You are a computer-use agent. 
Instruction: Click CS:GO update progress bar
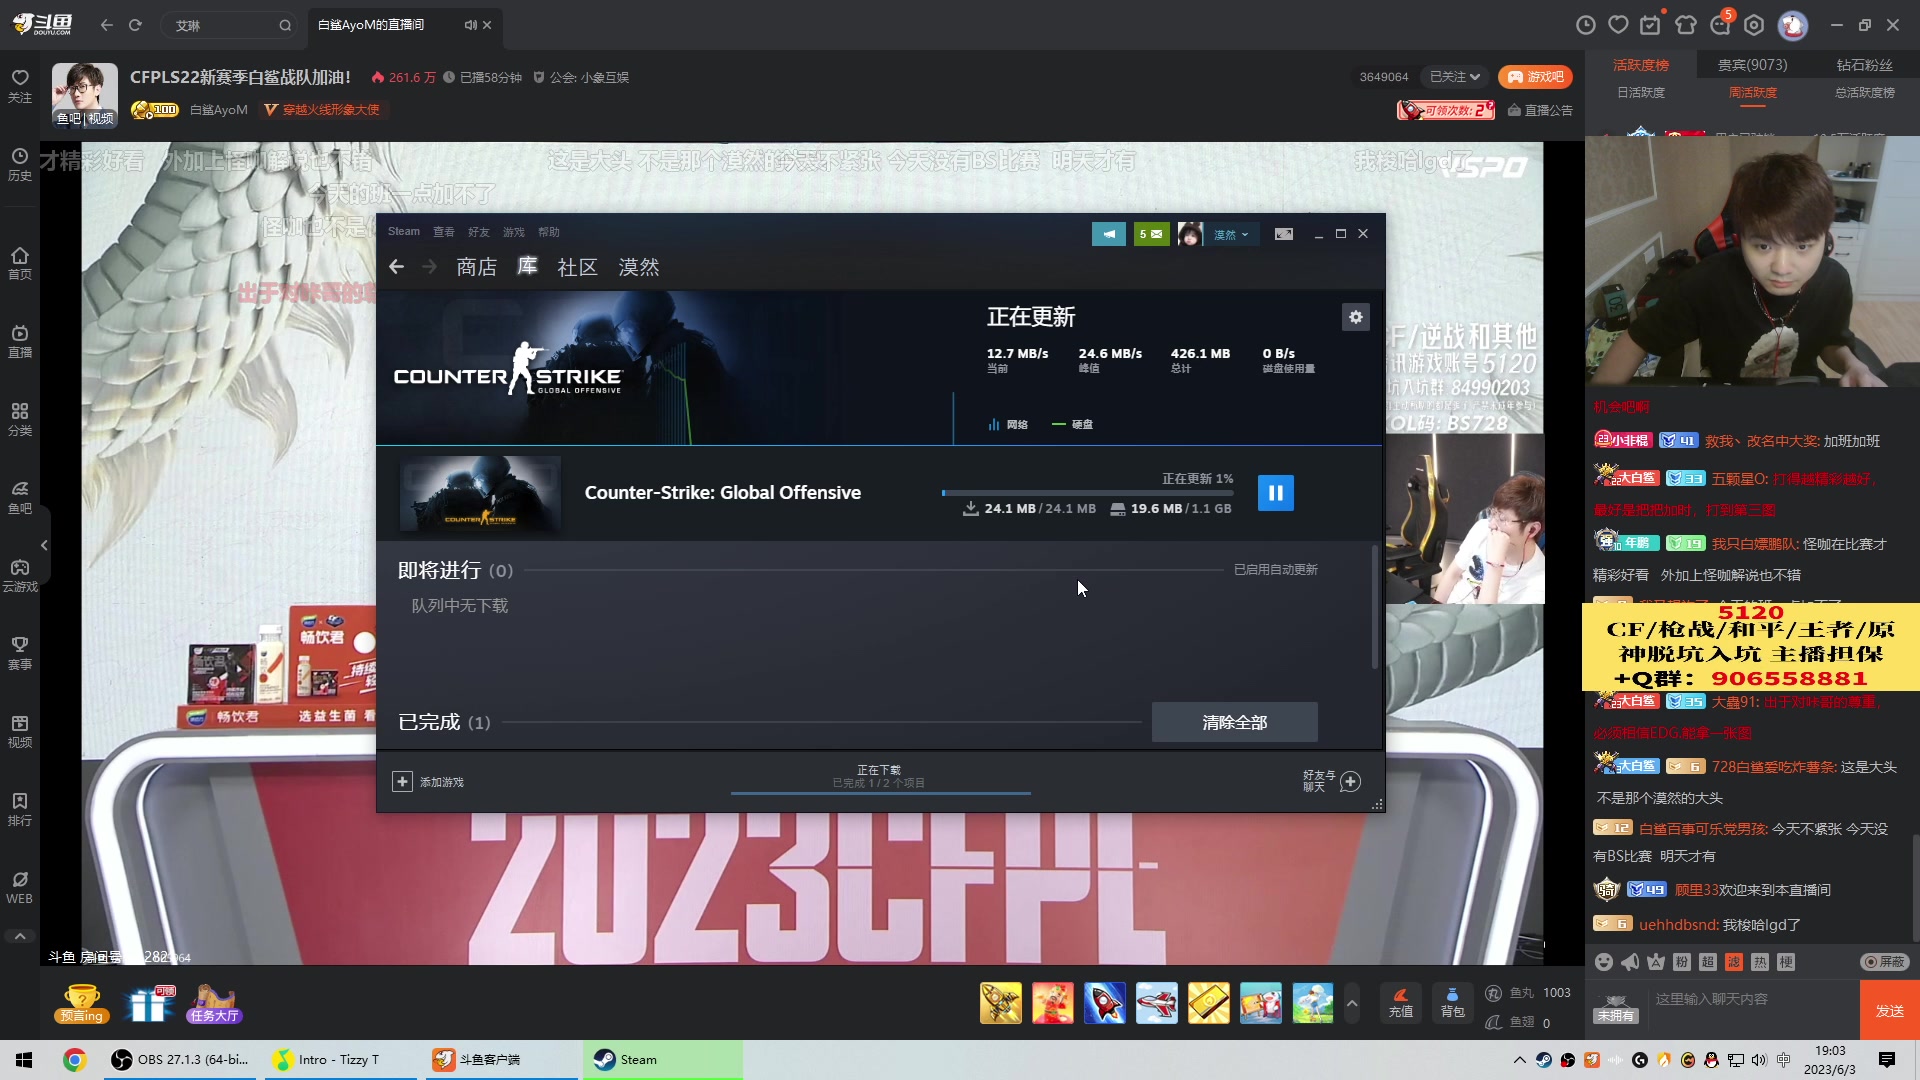coord(1087,493)
